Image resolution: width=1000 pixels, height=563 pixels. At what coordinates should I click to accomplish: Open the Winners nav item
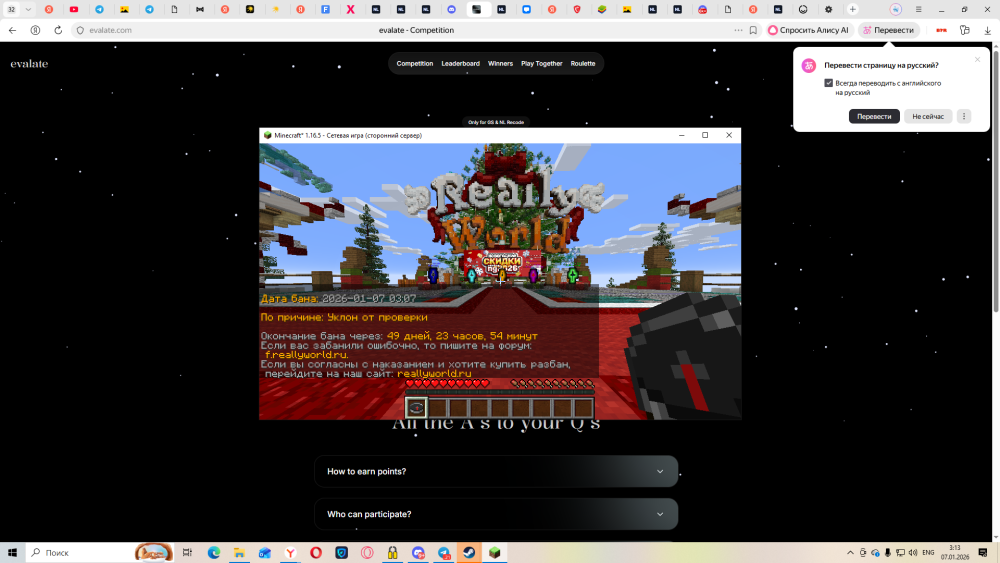[500, 64]
